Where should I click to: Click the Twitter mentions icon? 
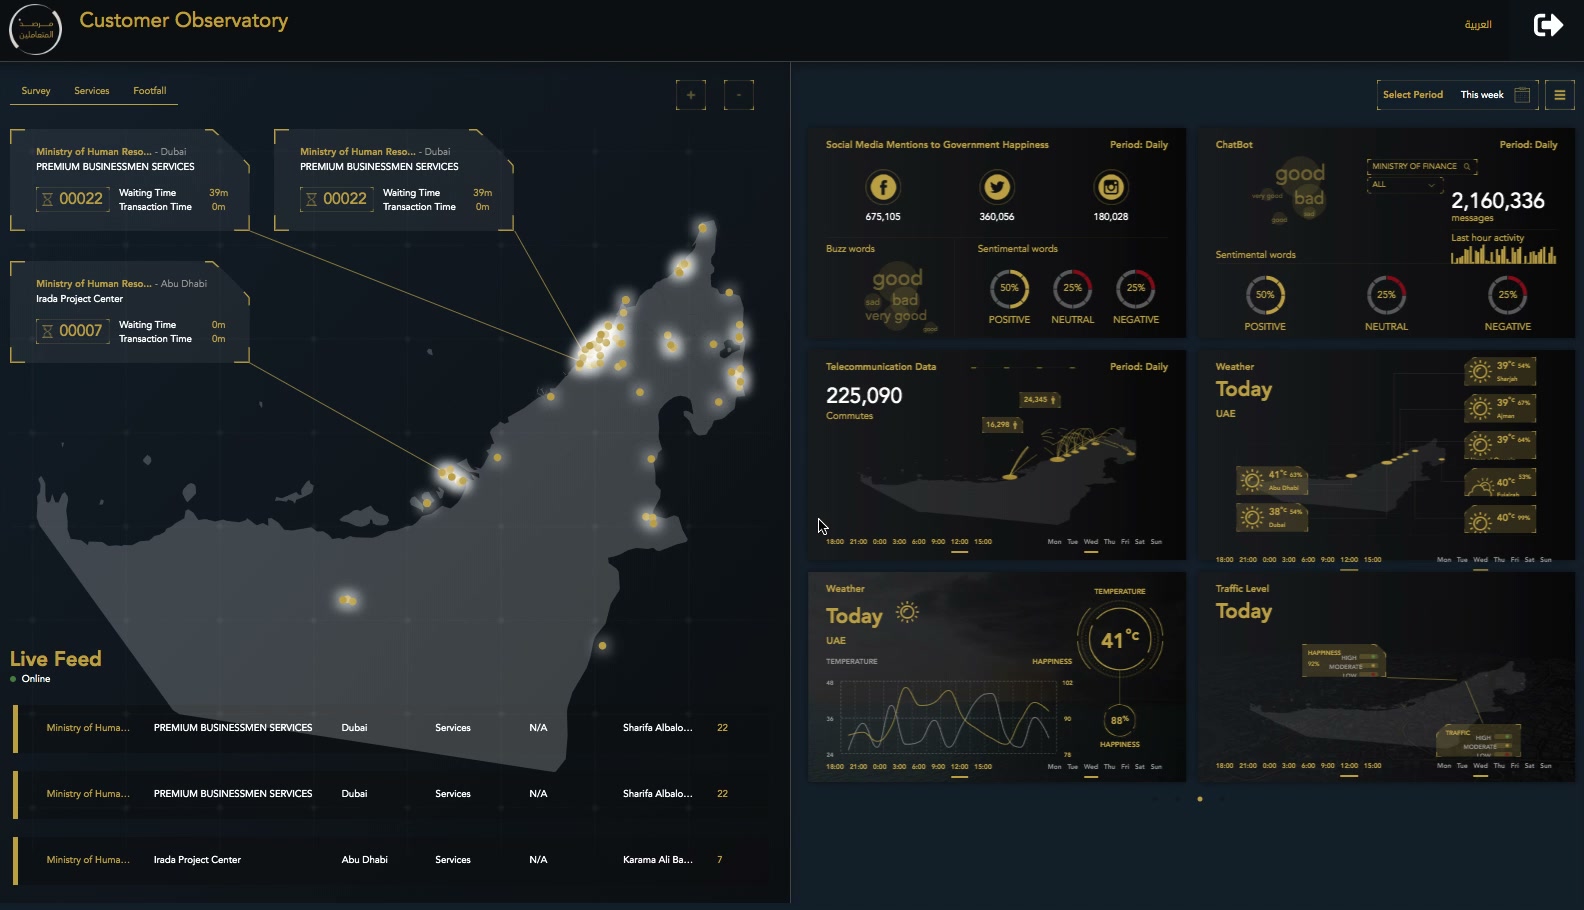pos(996,187)
